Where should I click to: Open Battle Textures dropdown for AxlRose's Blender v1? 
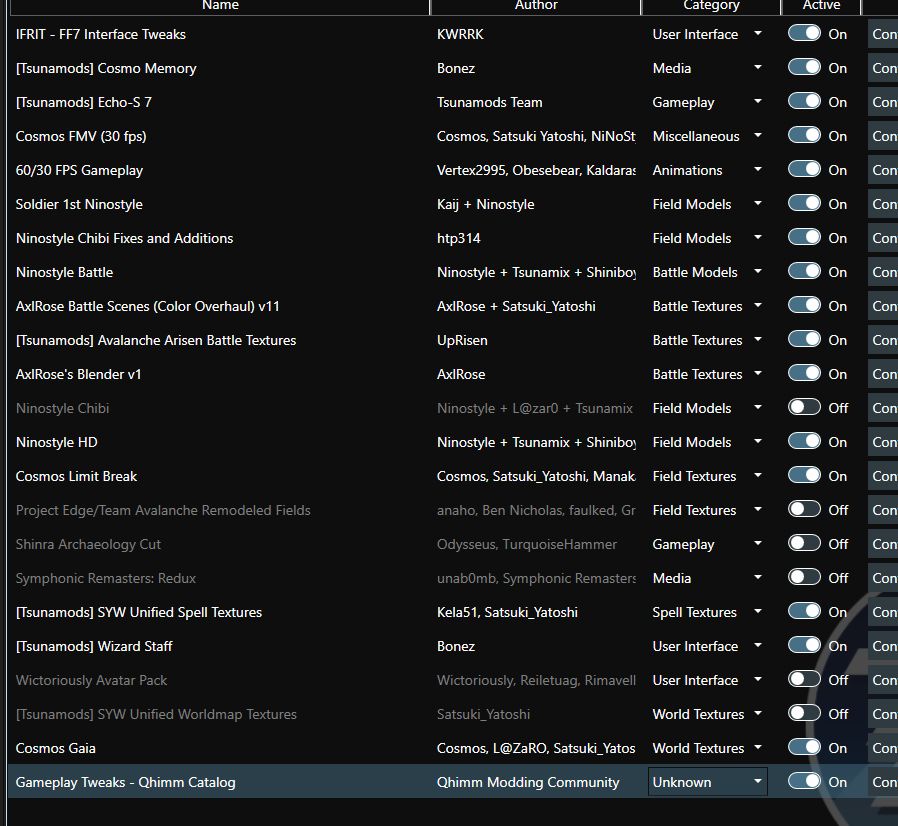707,374
